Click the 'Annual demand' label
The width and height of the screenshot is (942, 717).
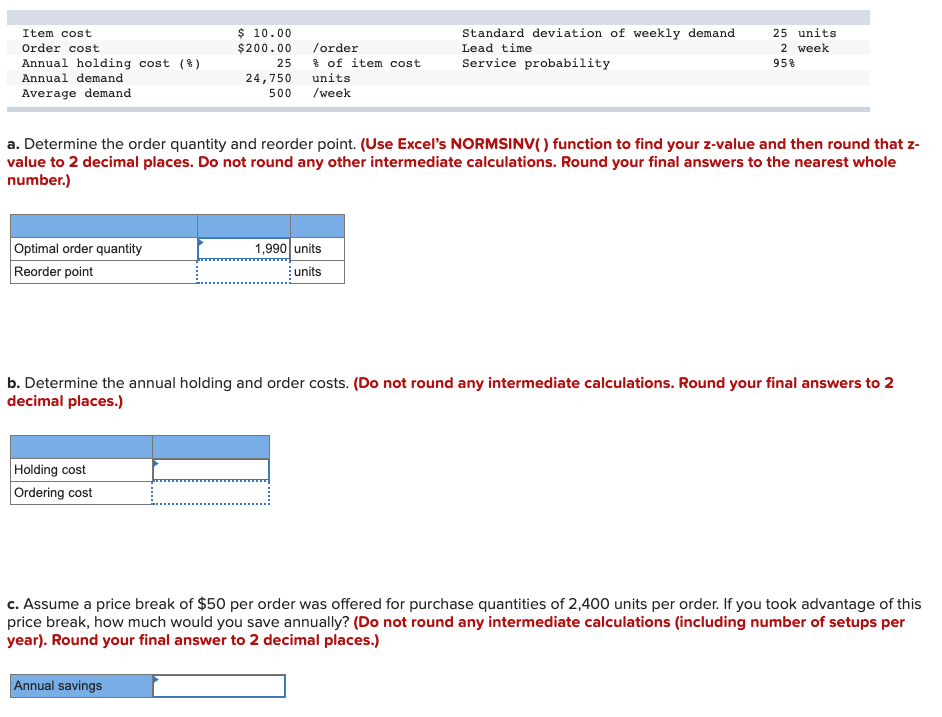72,78
